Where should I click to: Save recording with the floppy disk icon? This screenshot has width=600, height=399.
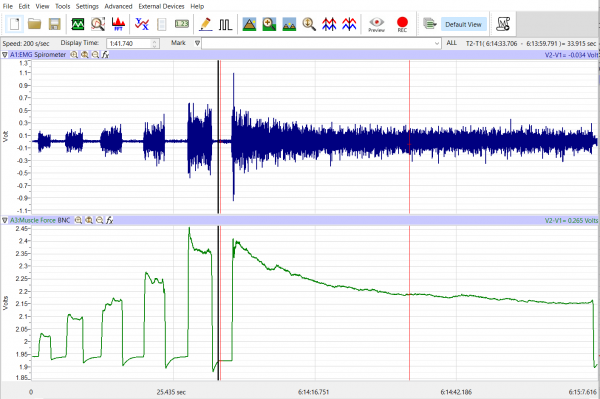[55, 24]
